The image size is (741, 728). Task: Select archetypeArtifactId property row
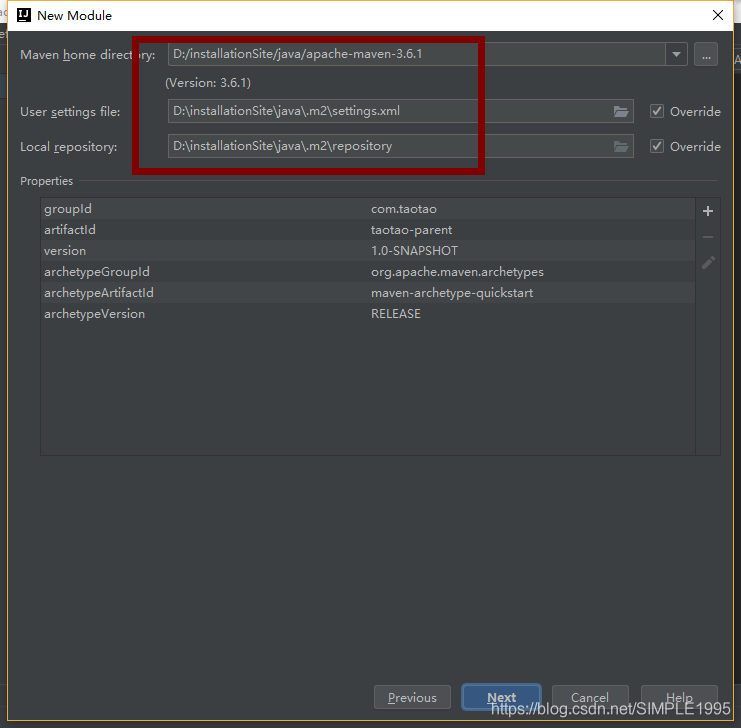tap(368, 293)
